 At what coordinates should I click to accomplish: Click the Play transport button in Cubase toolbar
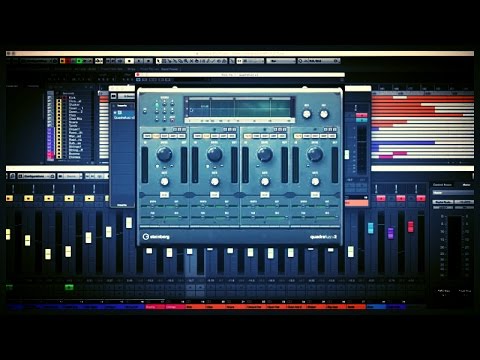pyautogui.click(x=139, y=61)
